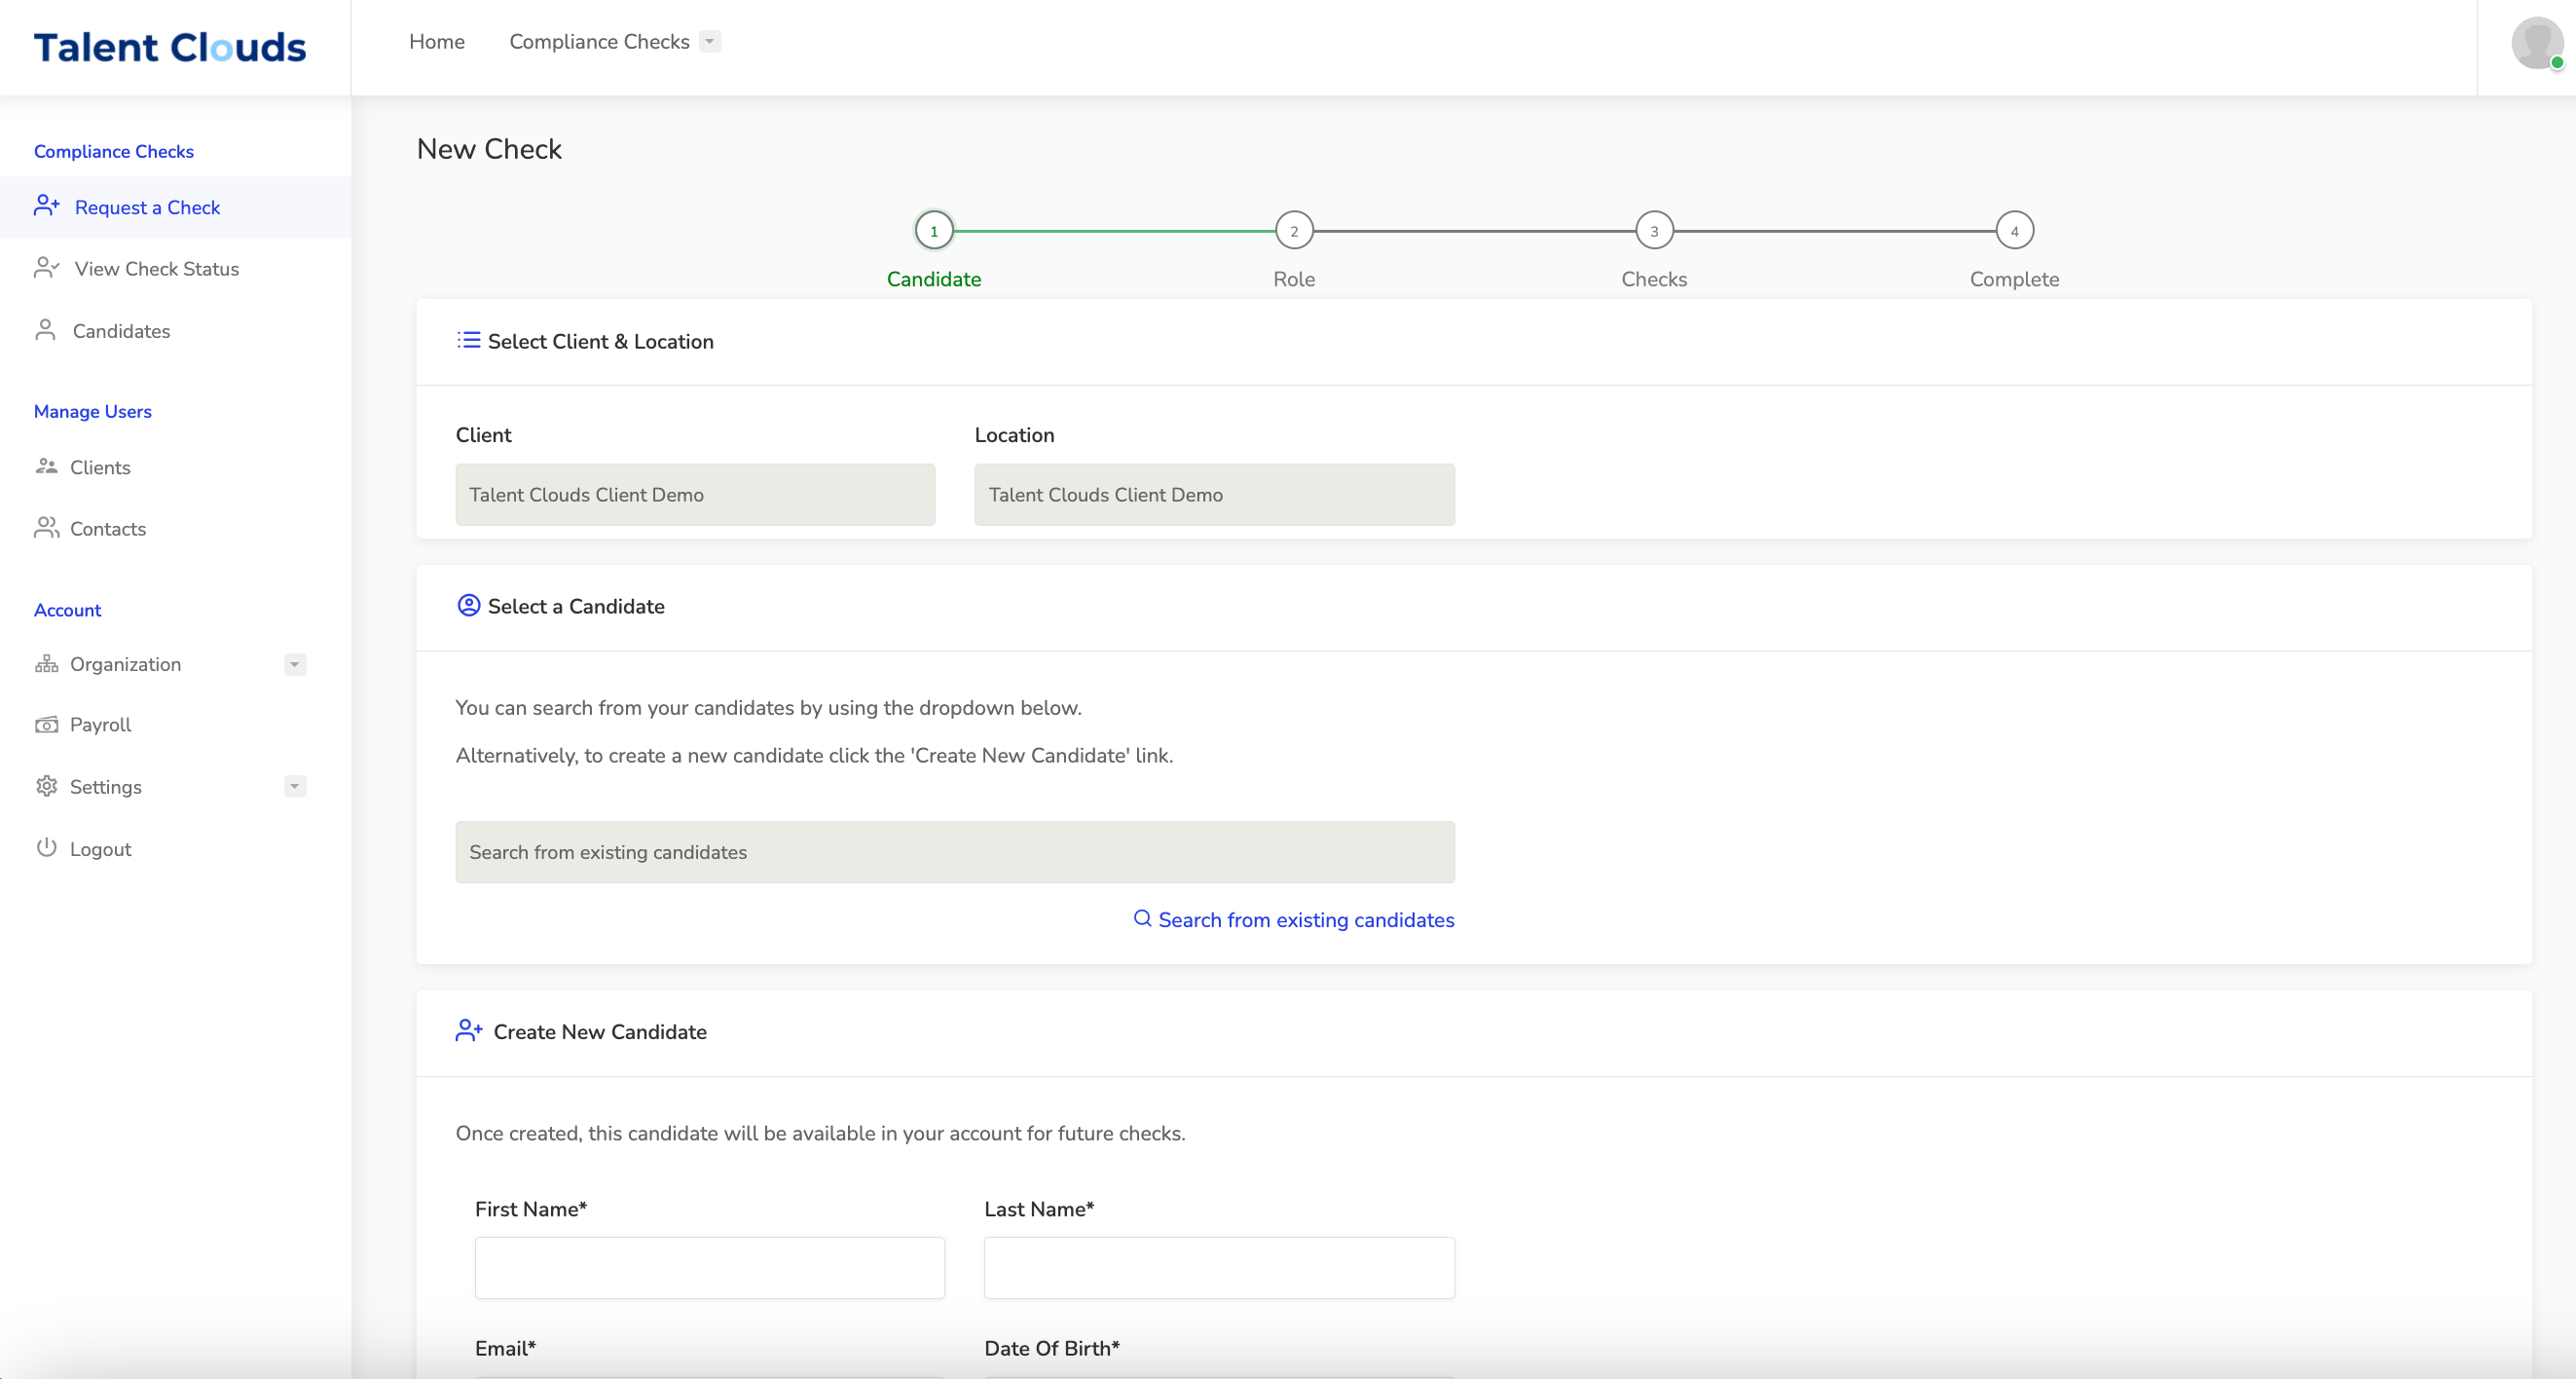The height and width of the screenshot is (1379, 2576).
Task: Click the add-user icon beside Create New Candidate
Action: click(x=469, y=1030)
